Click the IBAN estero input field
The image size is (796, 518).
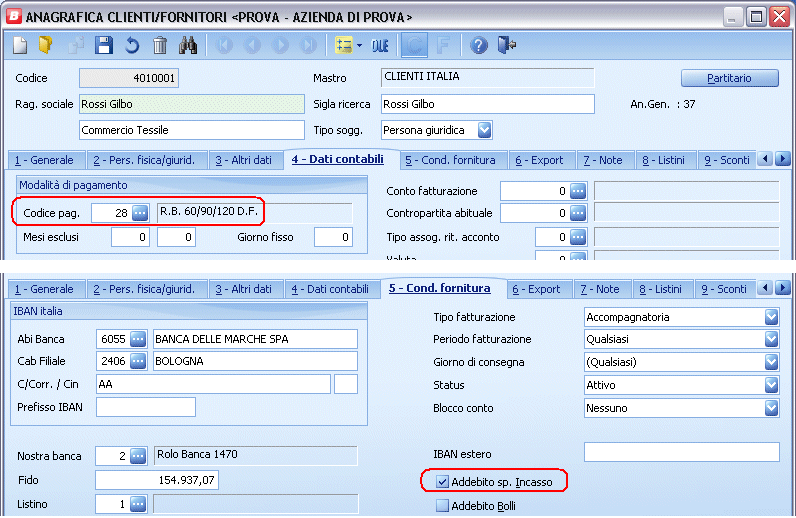(x=681, y=452)
